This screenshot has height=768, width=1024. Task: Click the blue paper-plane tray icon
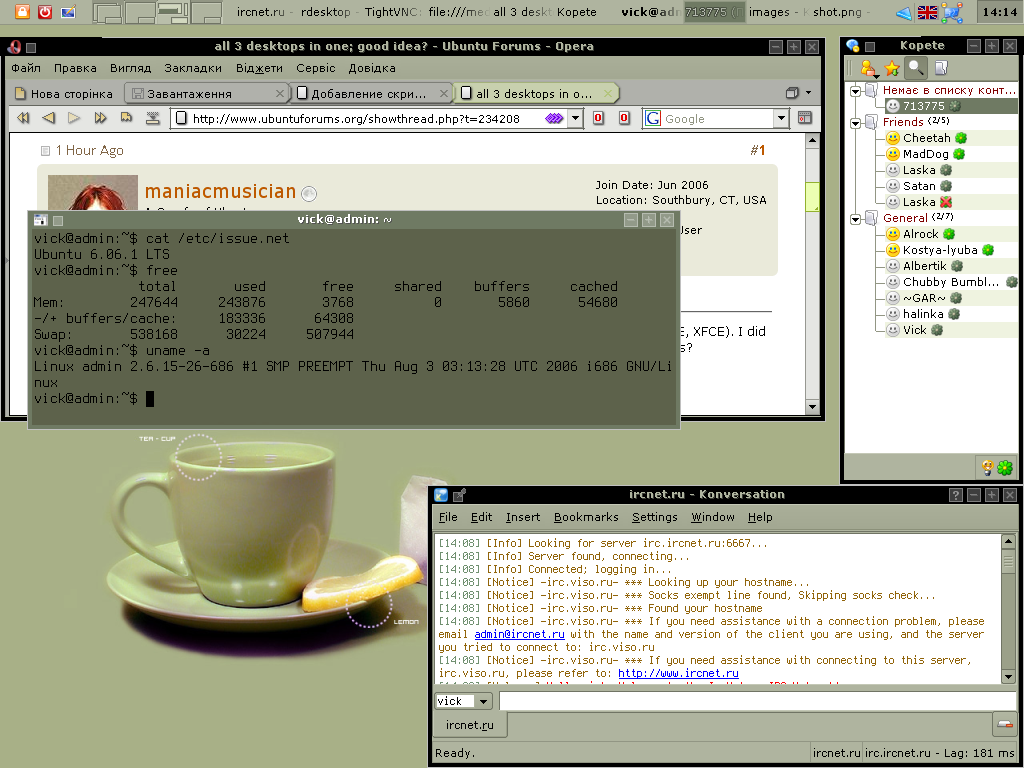(x=904, y=12)
